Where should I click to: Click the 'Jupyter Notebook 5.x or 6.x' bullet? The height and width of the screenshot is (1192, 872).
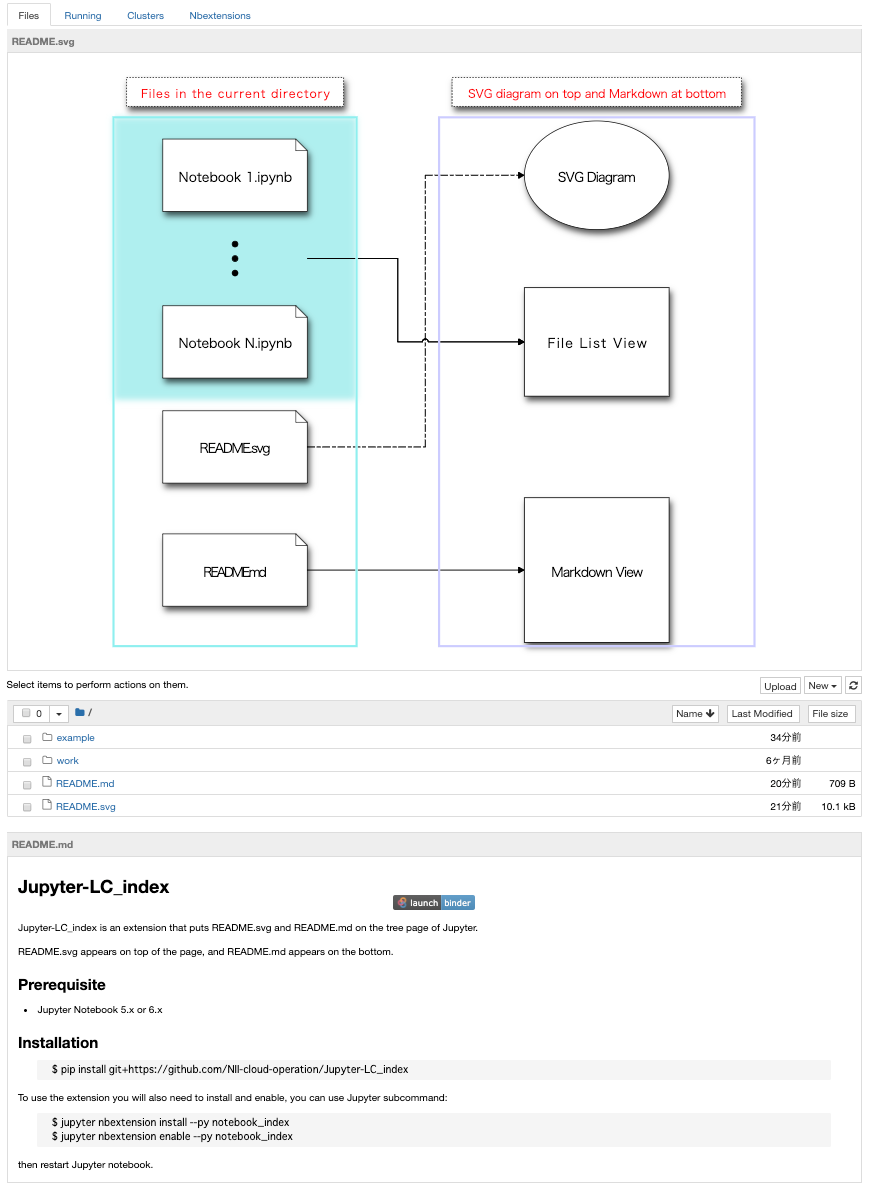100,1010
